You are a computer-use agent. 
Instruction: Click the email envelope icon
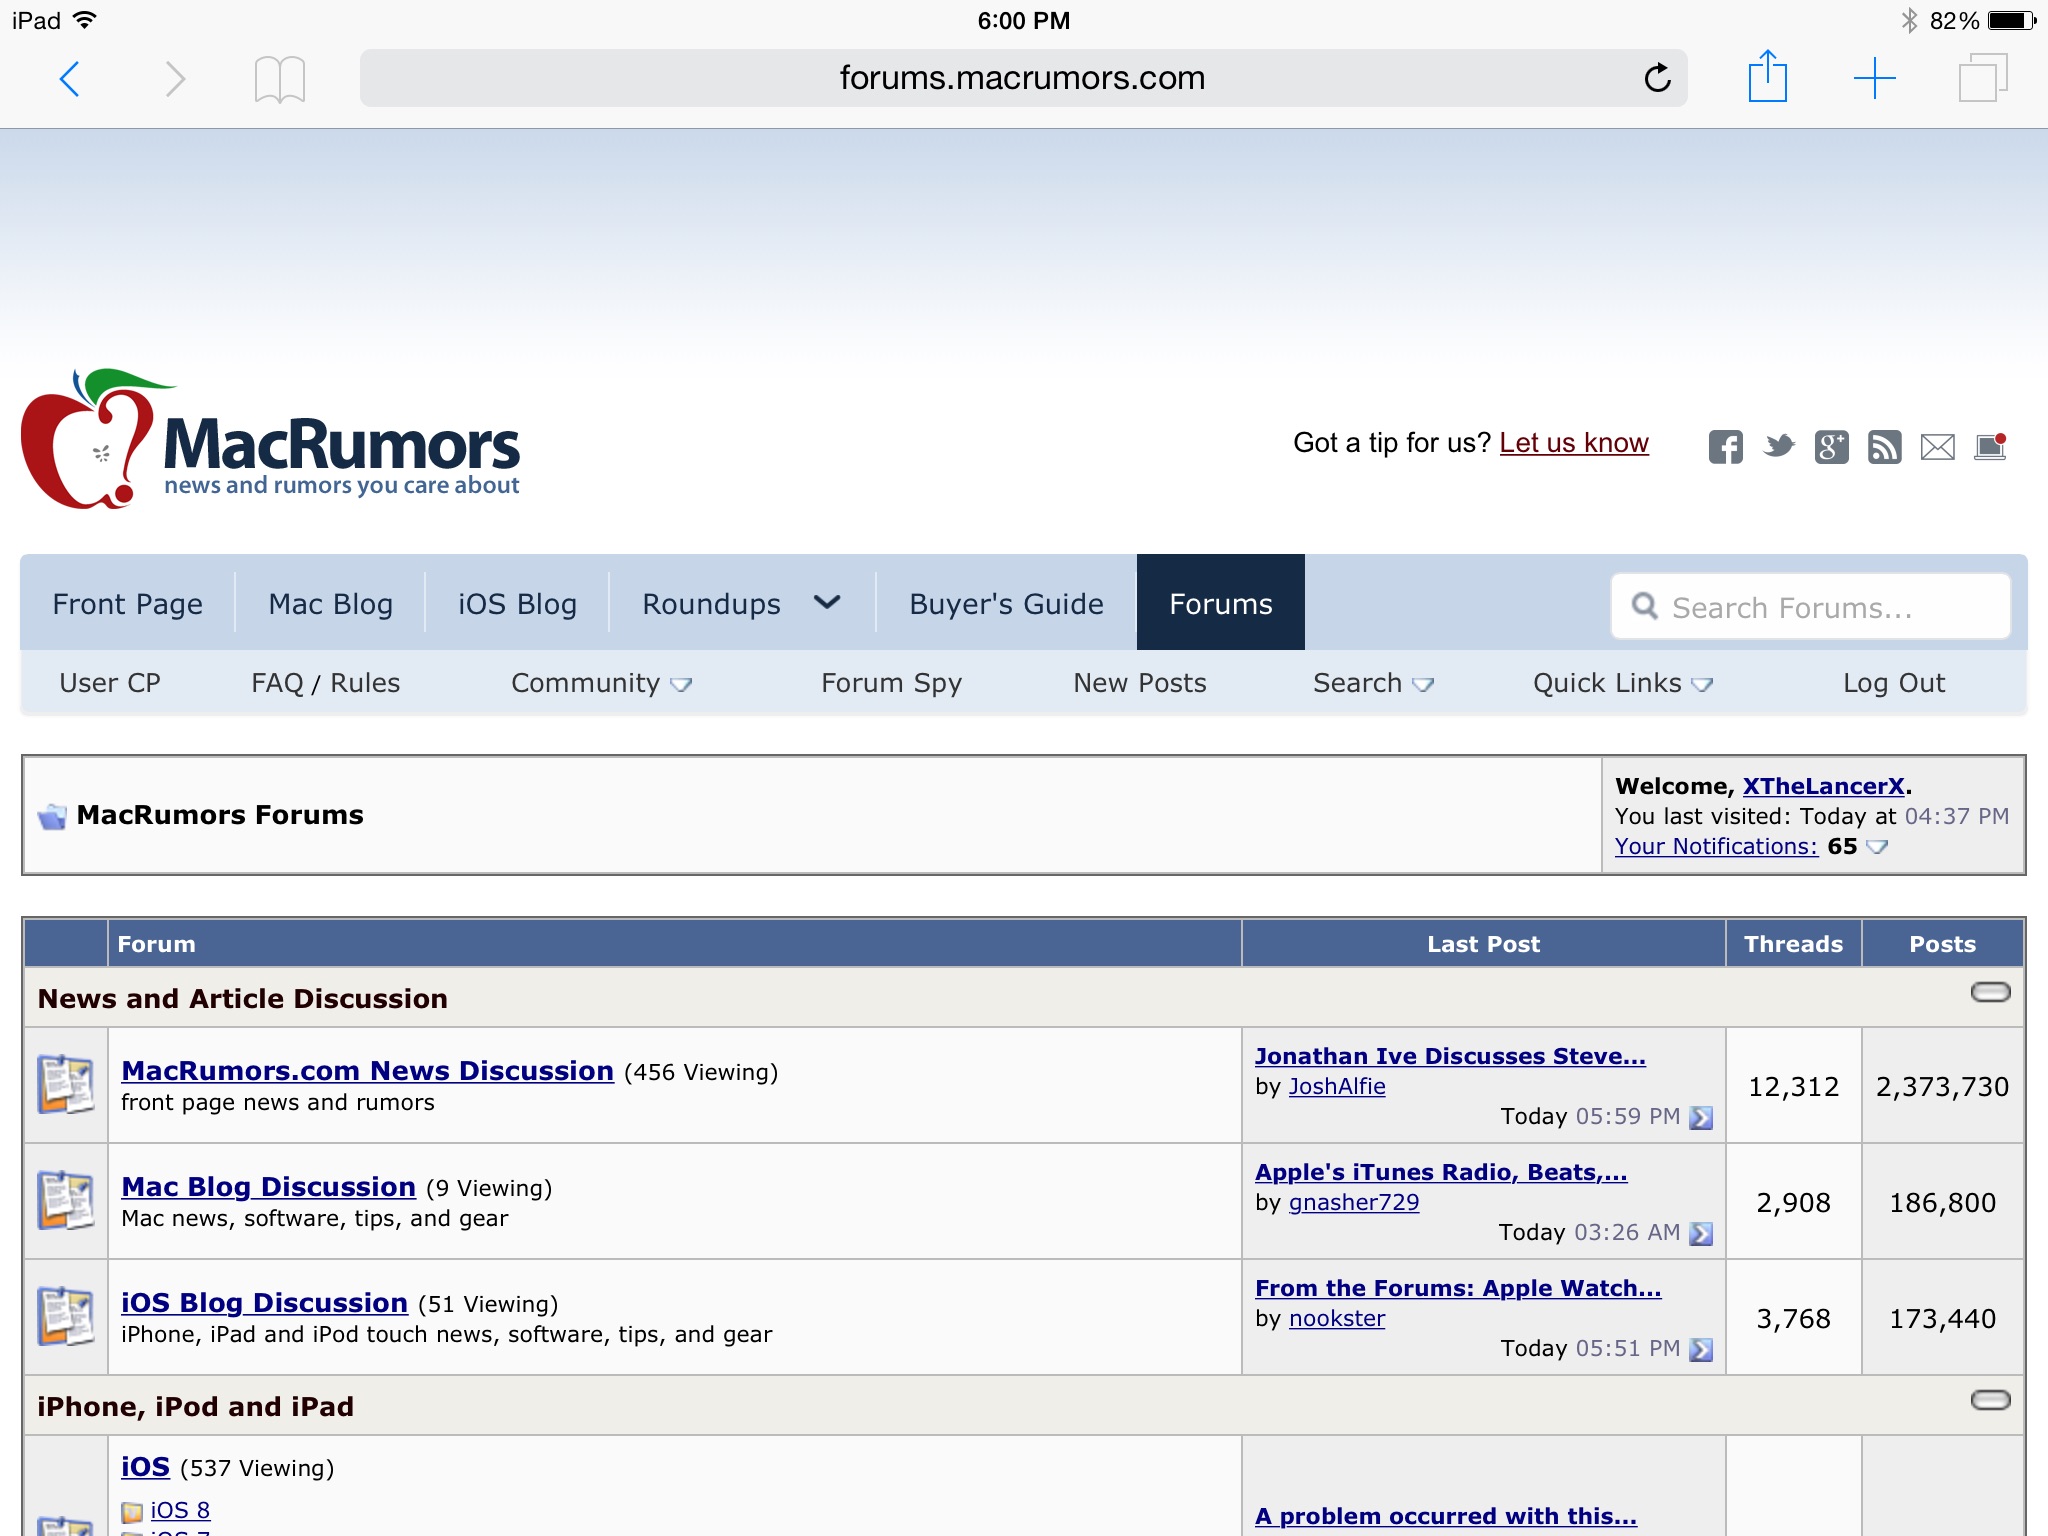(x=1937, y=446)
